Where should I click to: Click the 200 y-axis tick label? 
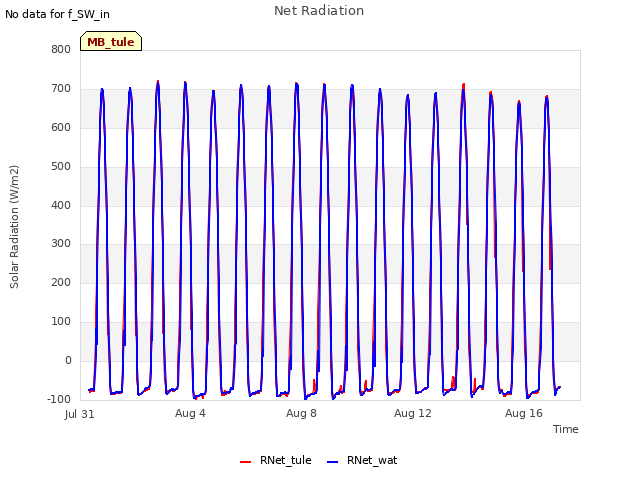click(x=61, y=282)
